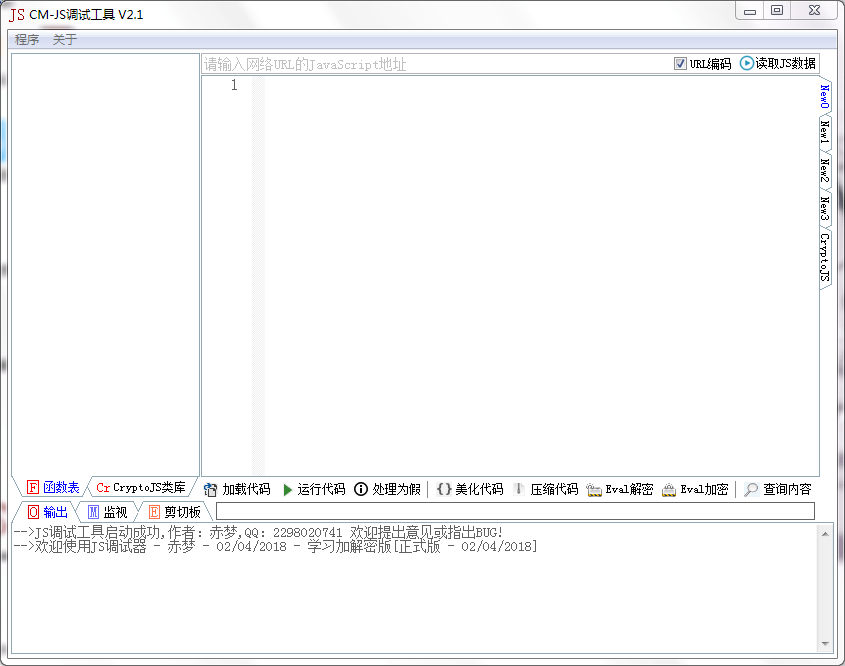Viewport: 845px width, 666px height.
Task: Open the 关于 menu
Action: pyautogui.click(x=65, y=39)
